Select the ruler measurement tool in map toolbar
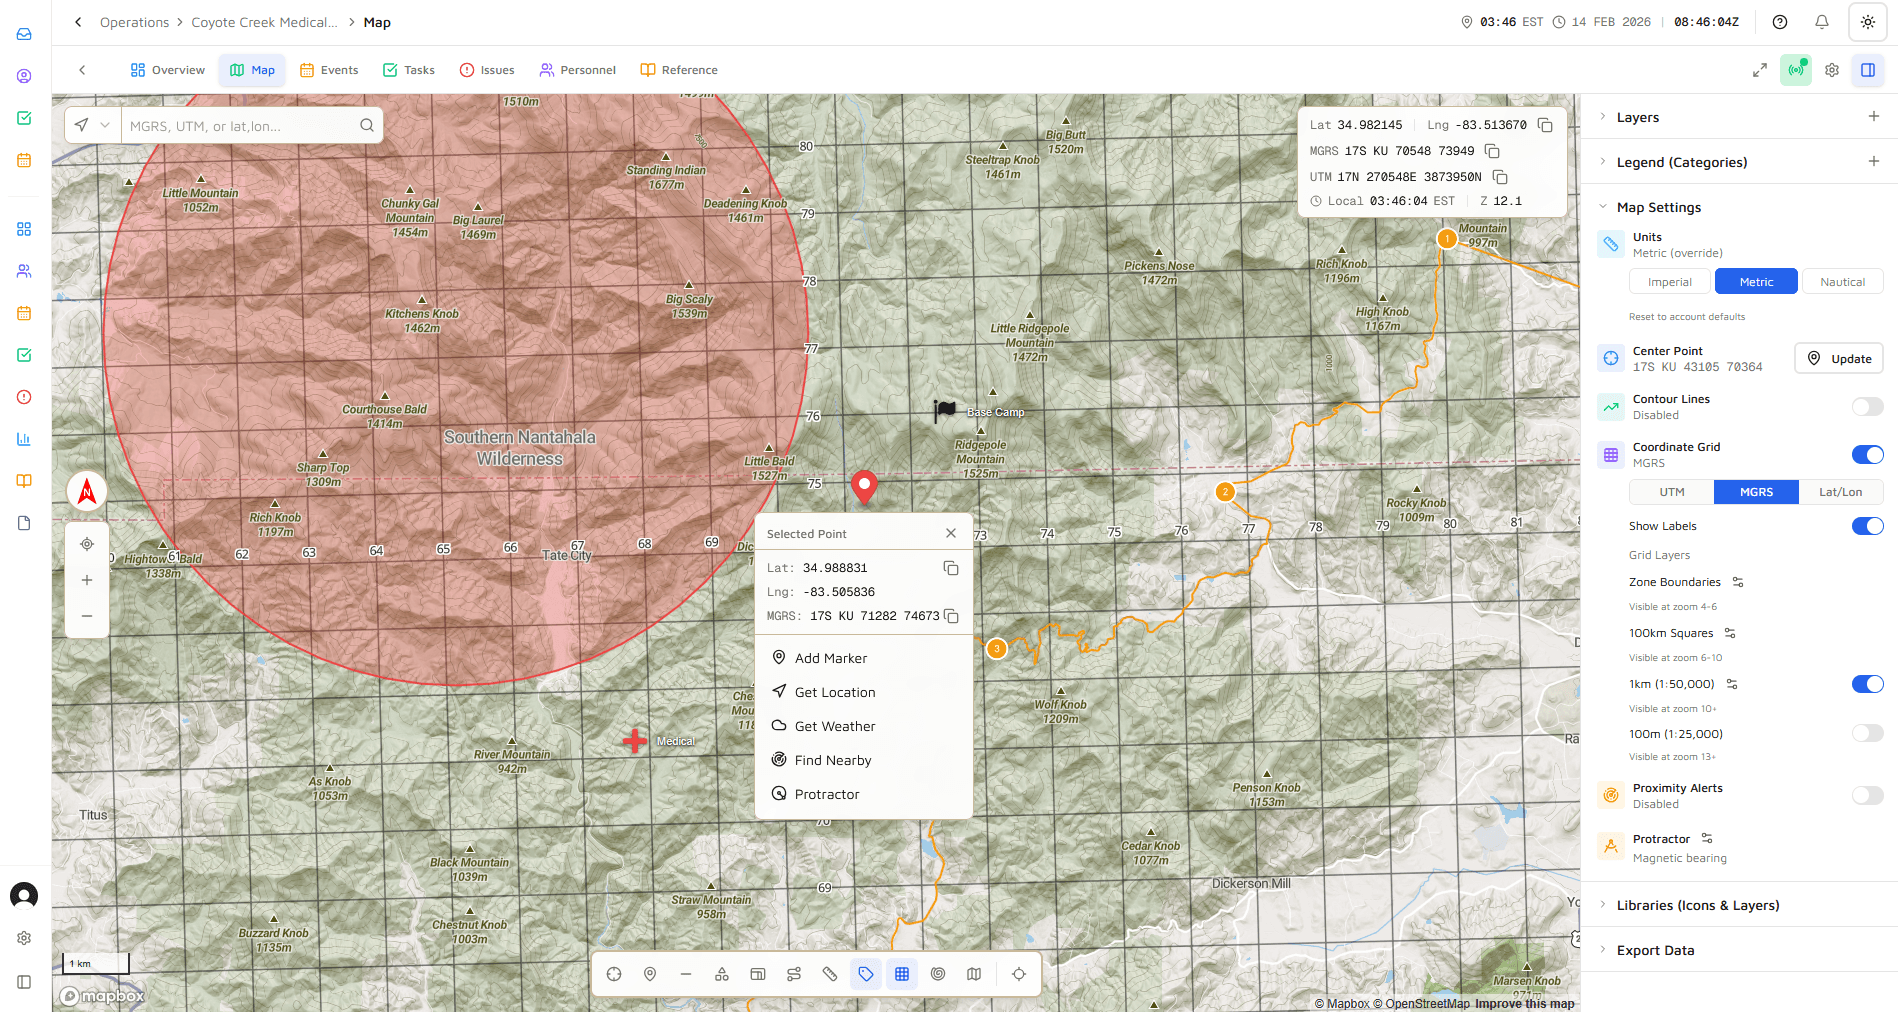The height and width of the screenshot is (1012, 1898). coord(830,973)
